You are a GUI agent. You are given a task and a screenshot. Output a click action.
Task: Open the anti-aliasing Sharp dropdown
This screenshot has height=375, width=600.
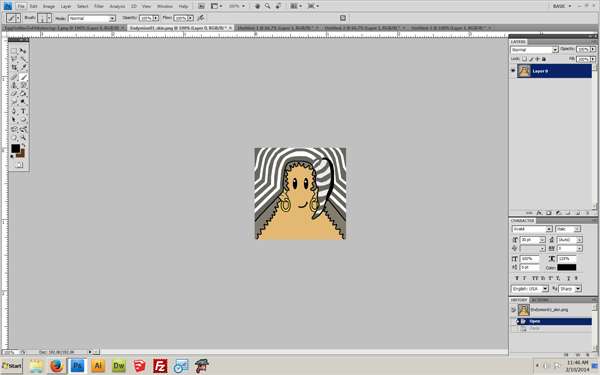pyautogui.click(x=578, y=289)
